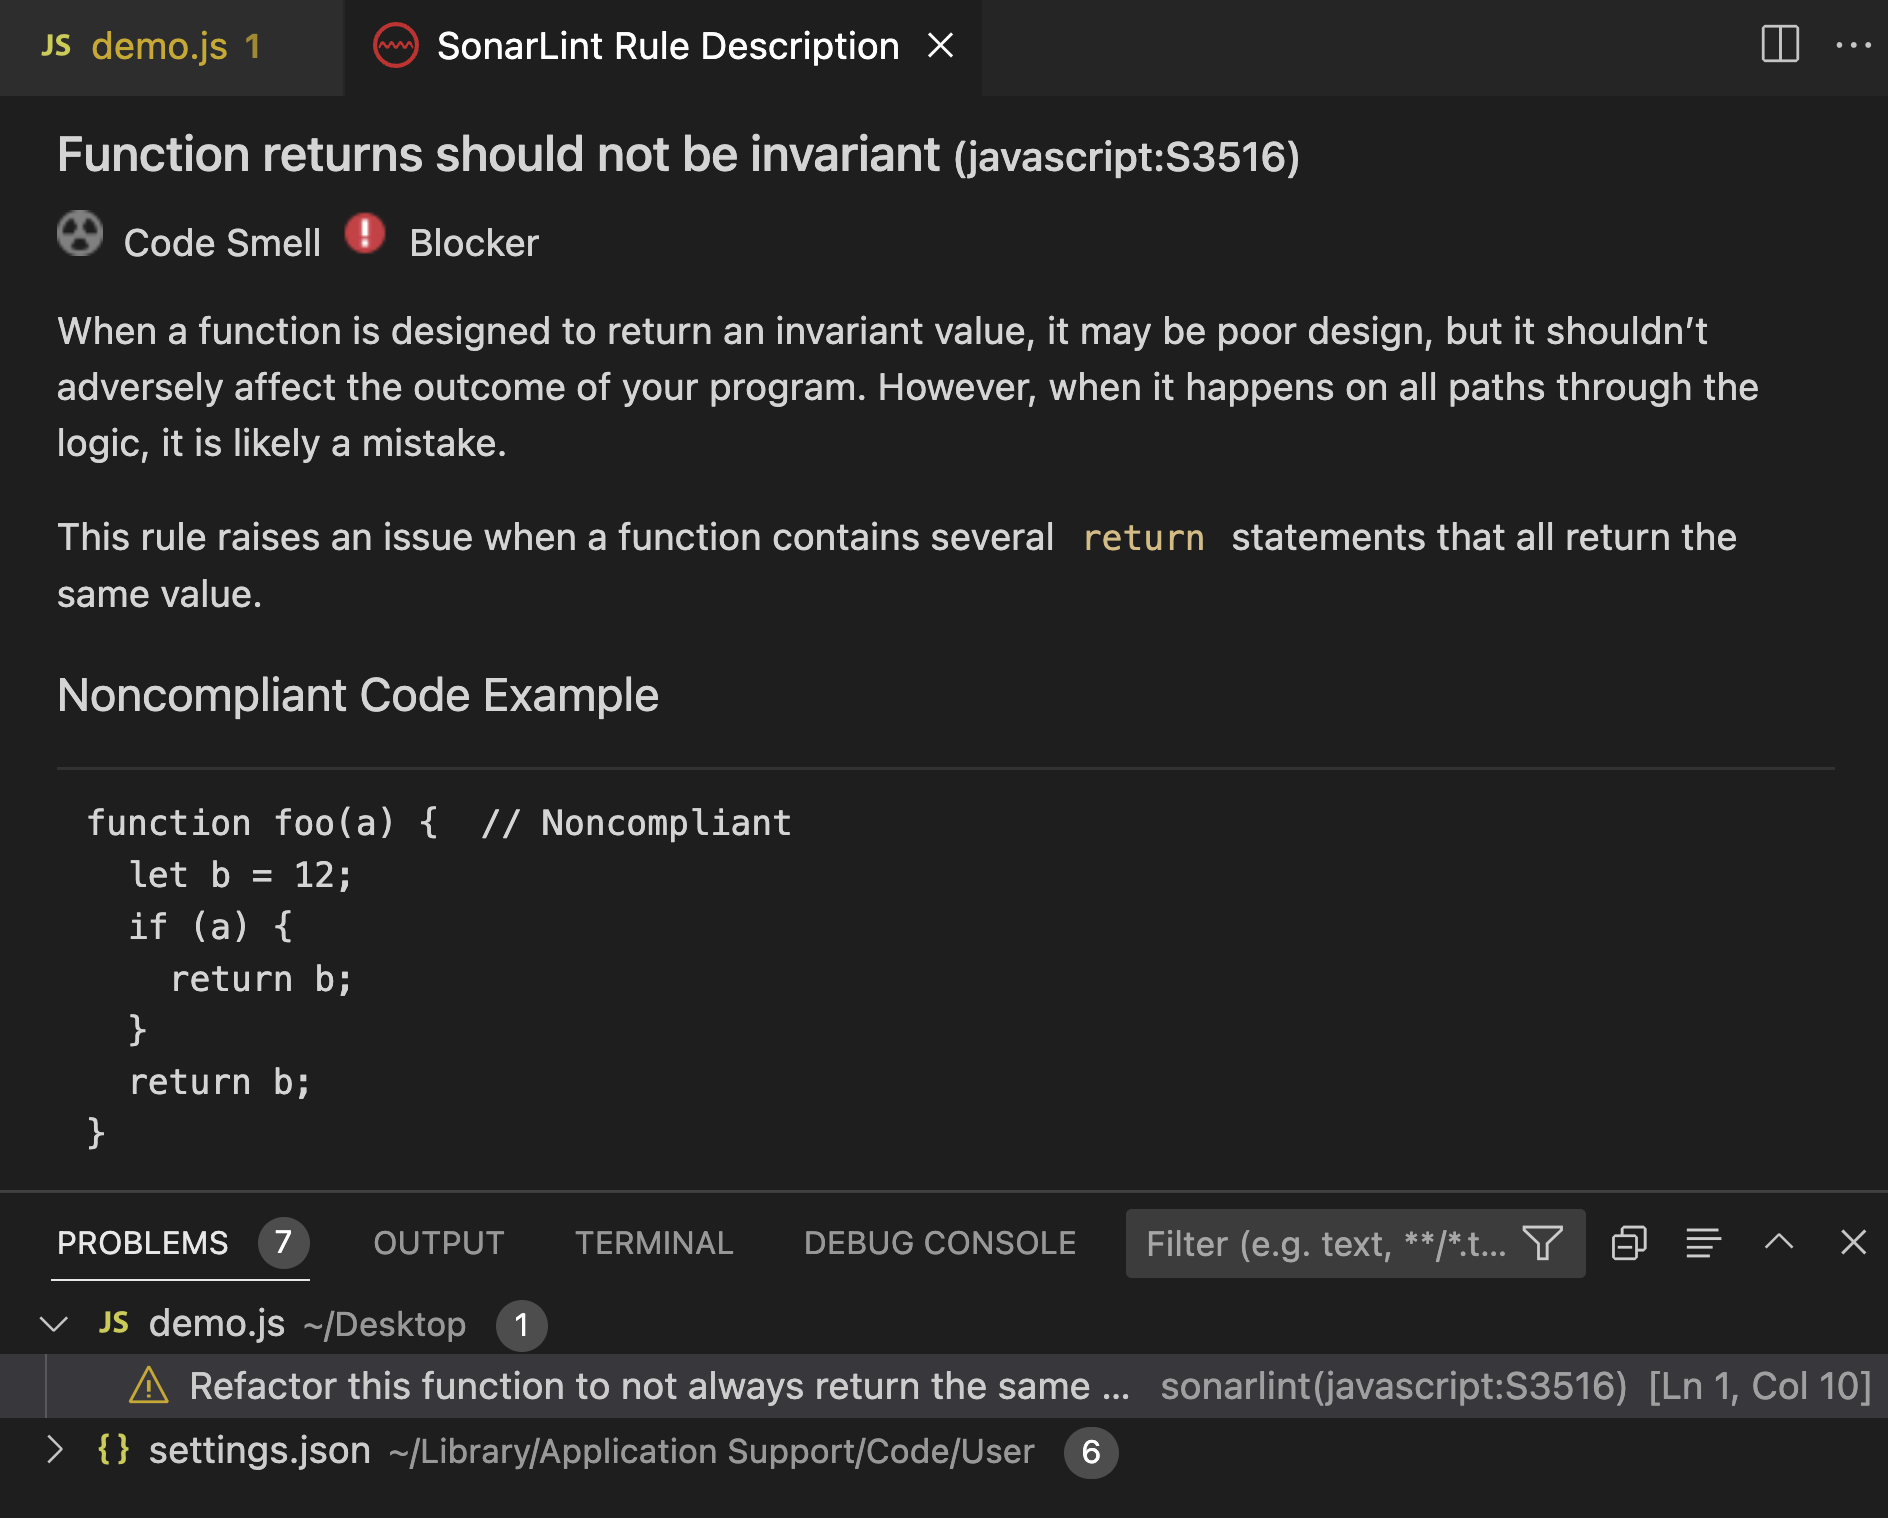
Task: Split the editor to the right
Action: 1780,45
